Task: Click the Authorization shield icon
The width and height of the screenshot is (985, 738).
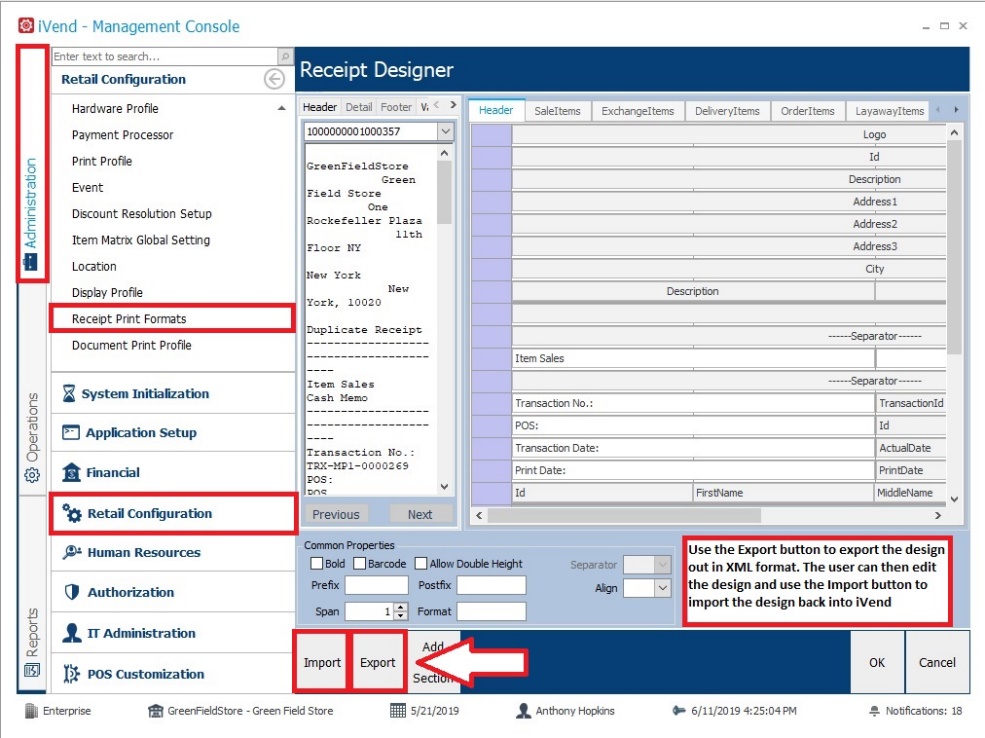Action: pyautogui.click(x=72, y=592)
